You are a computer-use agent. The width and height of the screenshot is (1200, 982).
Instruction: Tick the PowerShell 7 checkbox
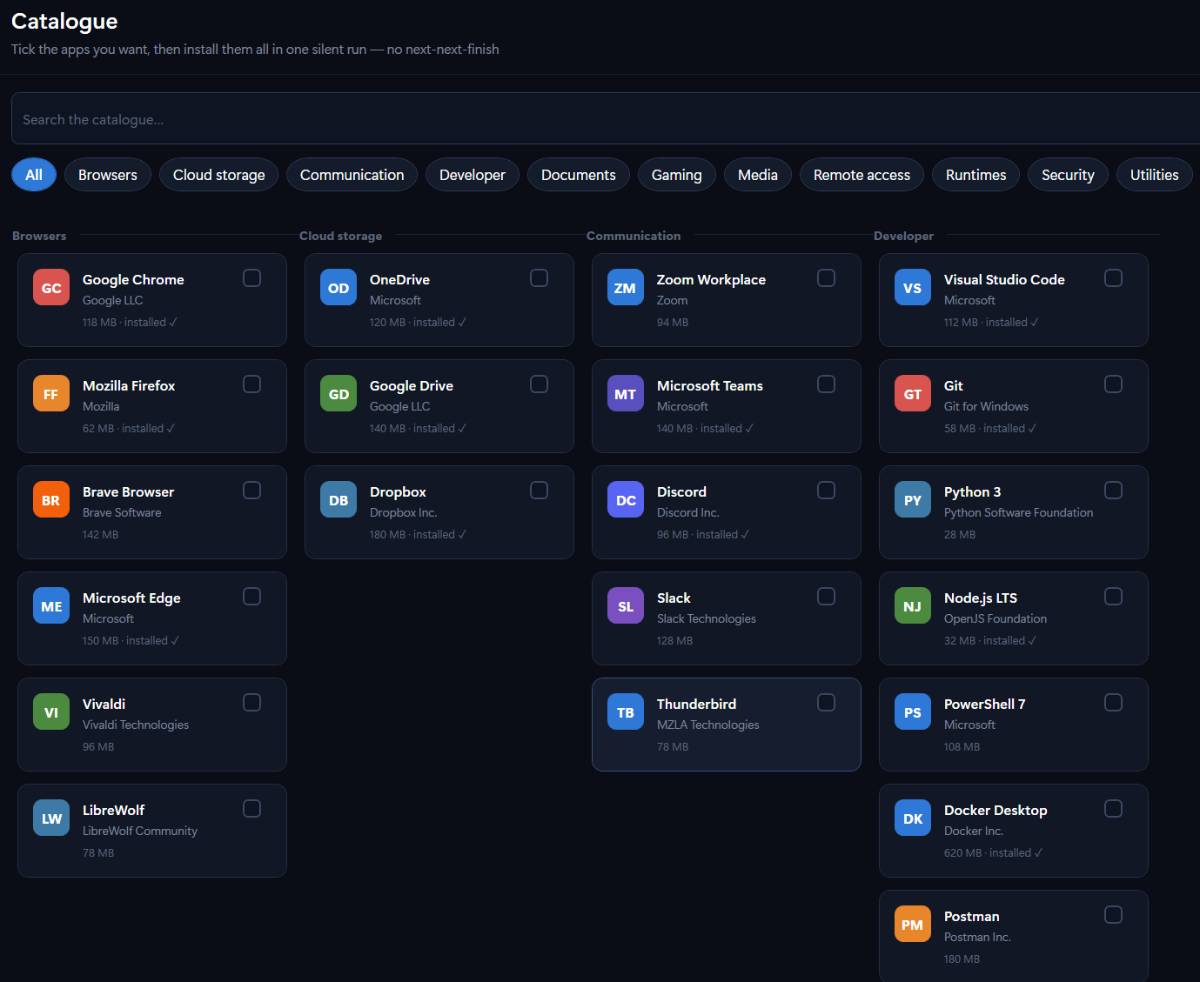click(1113, 702)
